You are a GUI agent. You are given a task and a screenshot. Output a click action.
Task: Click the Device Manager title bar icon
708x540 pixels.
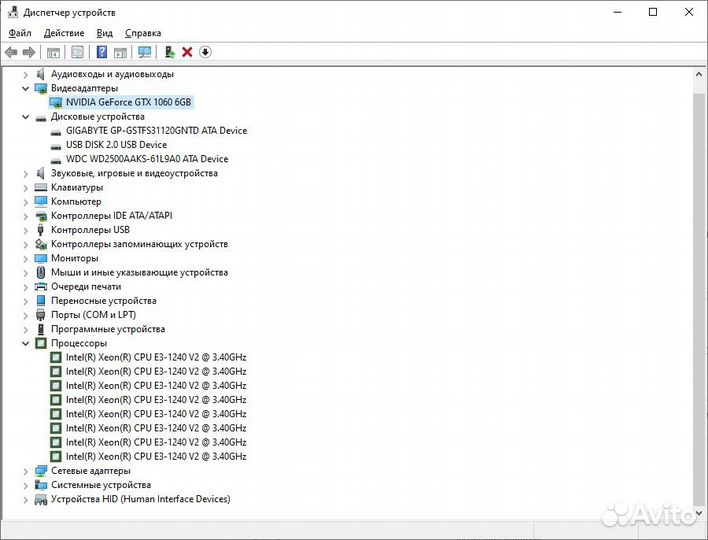13,12
